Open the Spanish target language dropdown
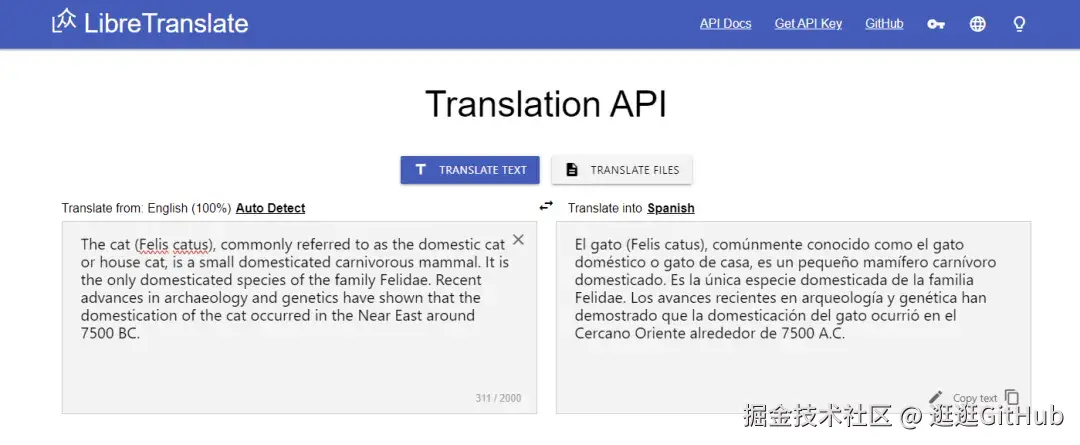 (x=670, y=208)
